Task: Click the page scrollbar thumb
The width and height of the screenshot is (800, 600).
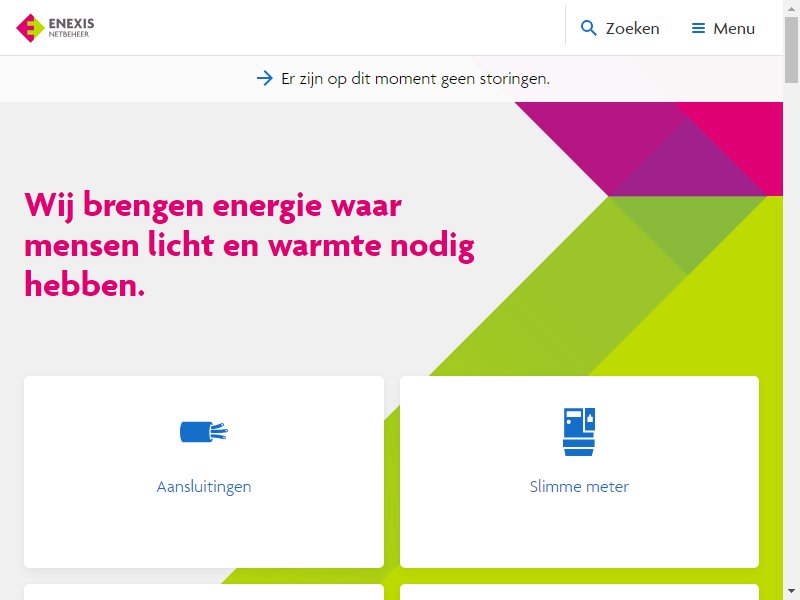Action: click(791, 49)
